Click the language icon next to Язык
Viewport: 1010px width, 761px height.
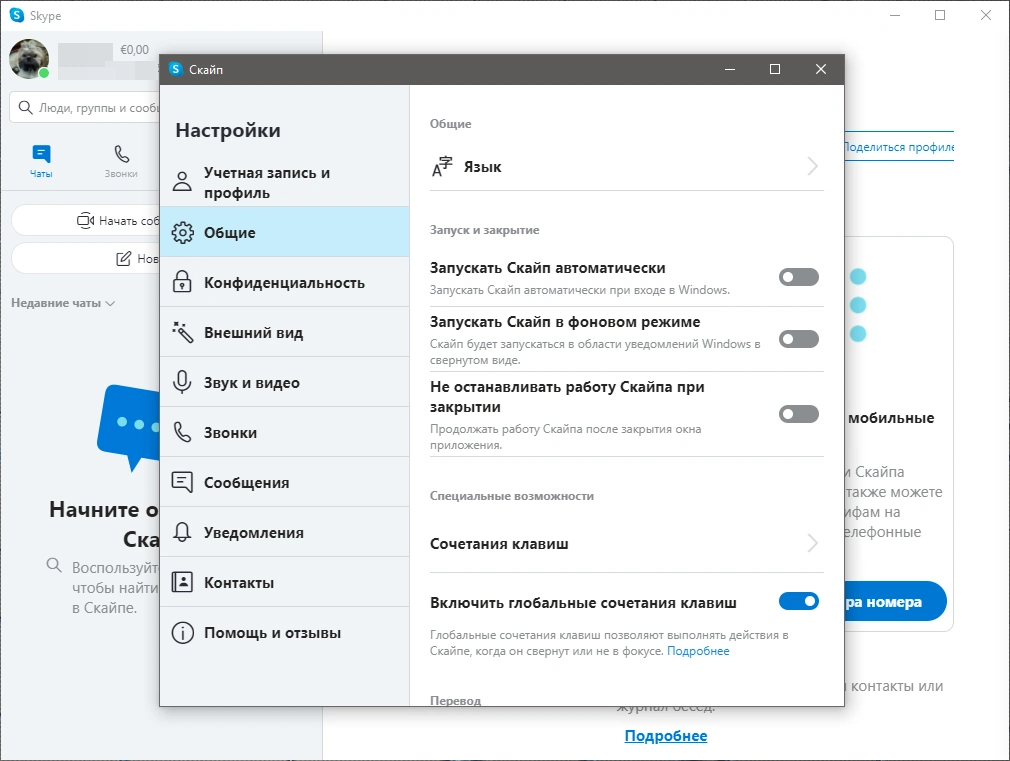(x=442, y=166)
